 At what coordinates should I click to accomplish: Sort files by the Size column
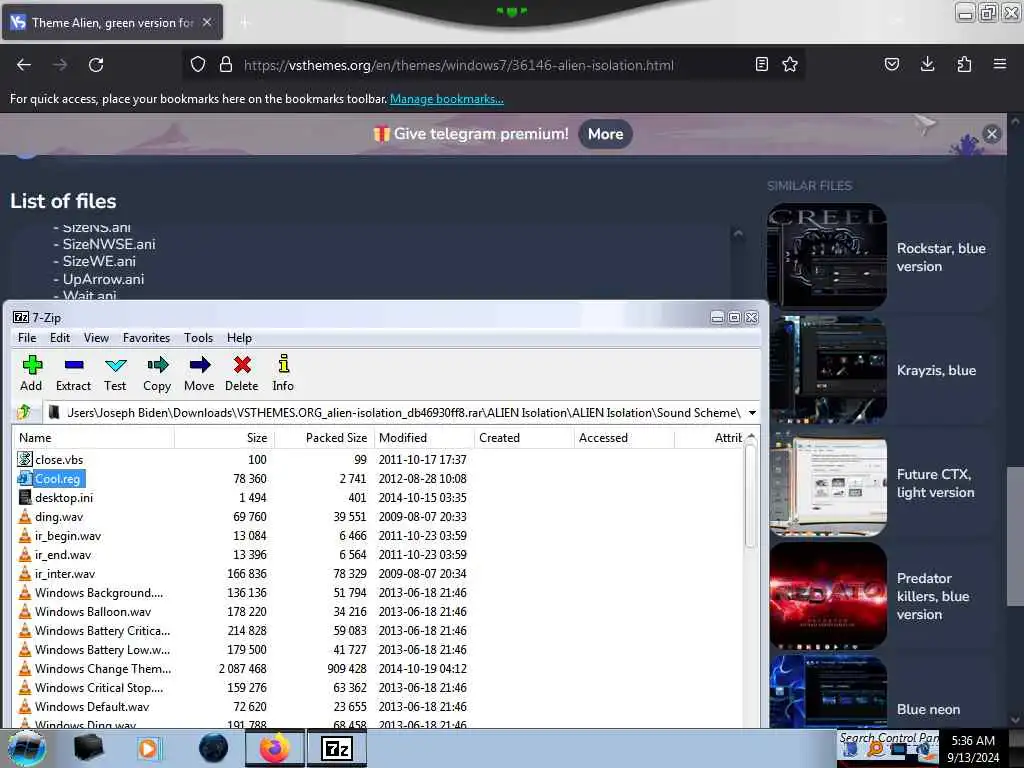(224, 438)
